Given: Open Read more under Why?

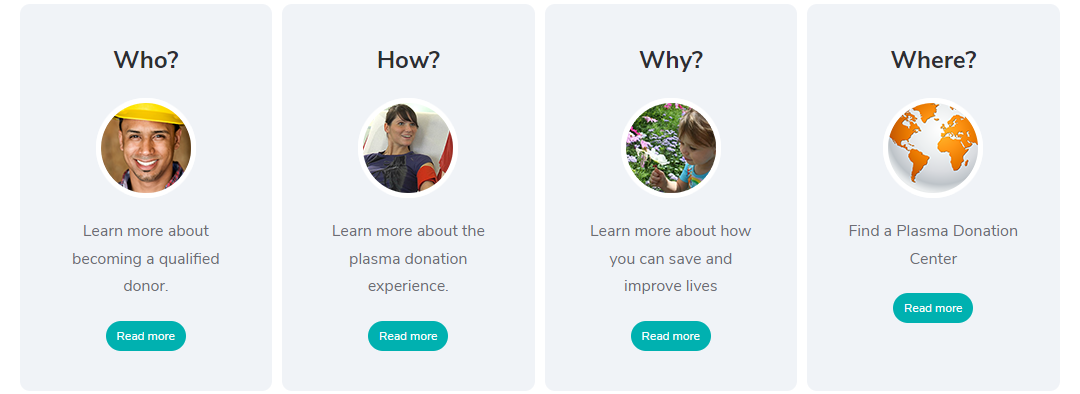Looking at the screenshot, I should pos(671,336).
